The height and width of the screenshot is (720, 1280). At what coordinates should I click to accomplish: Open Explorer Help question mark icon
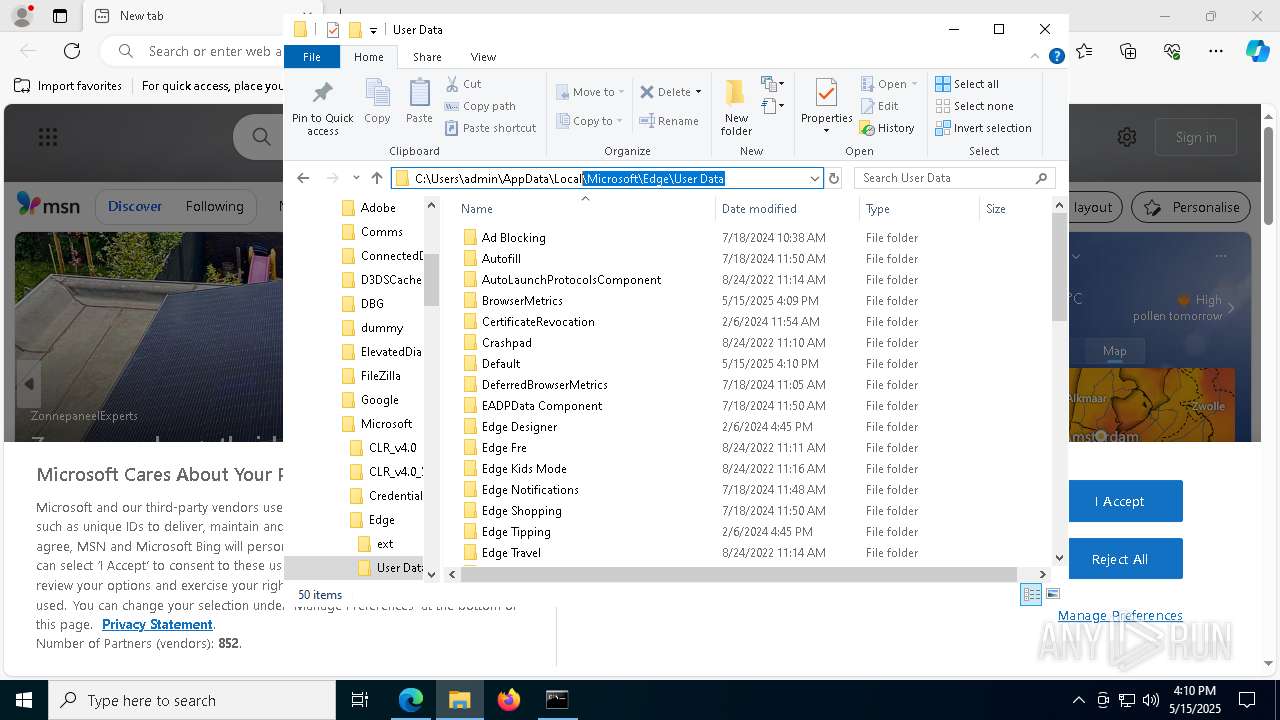[x=1056, y=57]
